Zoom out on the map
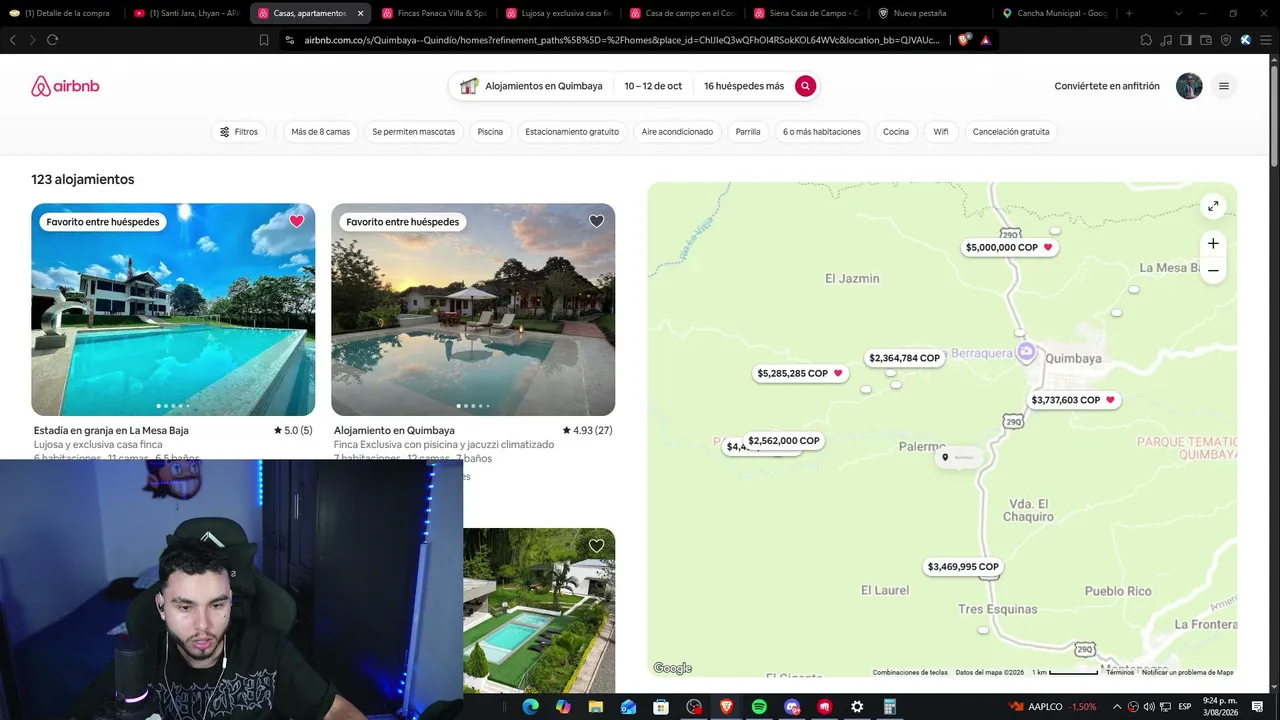 [x=1213, y=270]
